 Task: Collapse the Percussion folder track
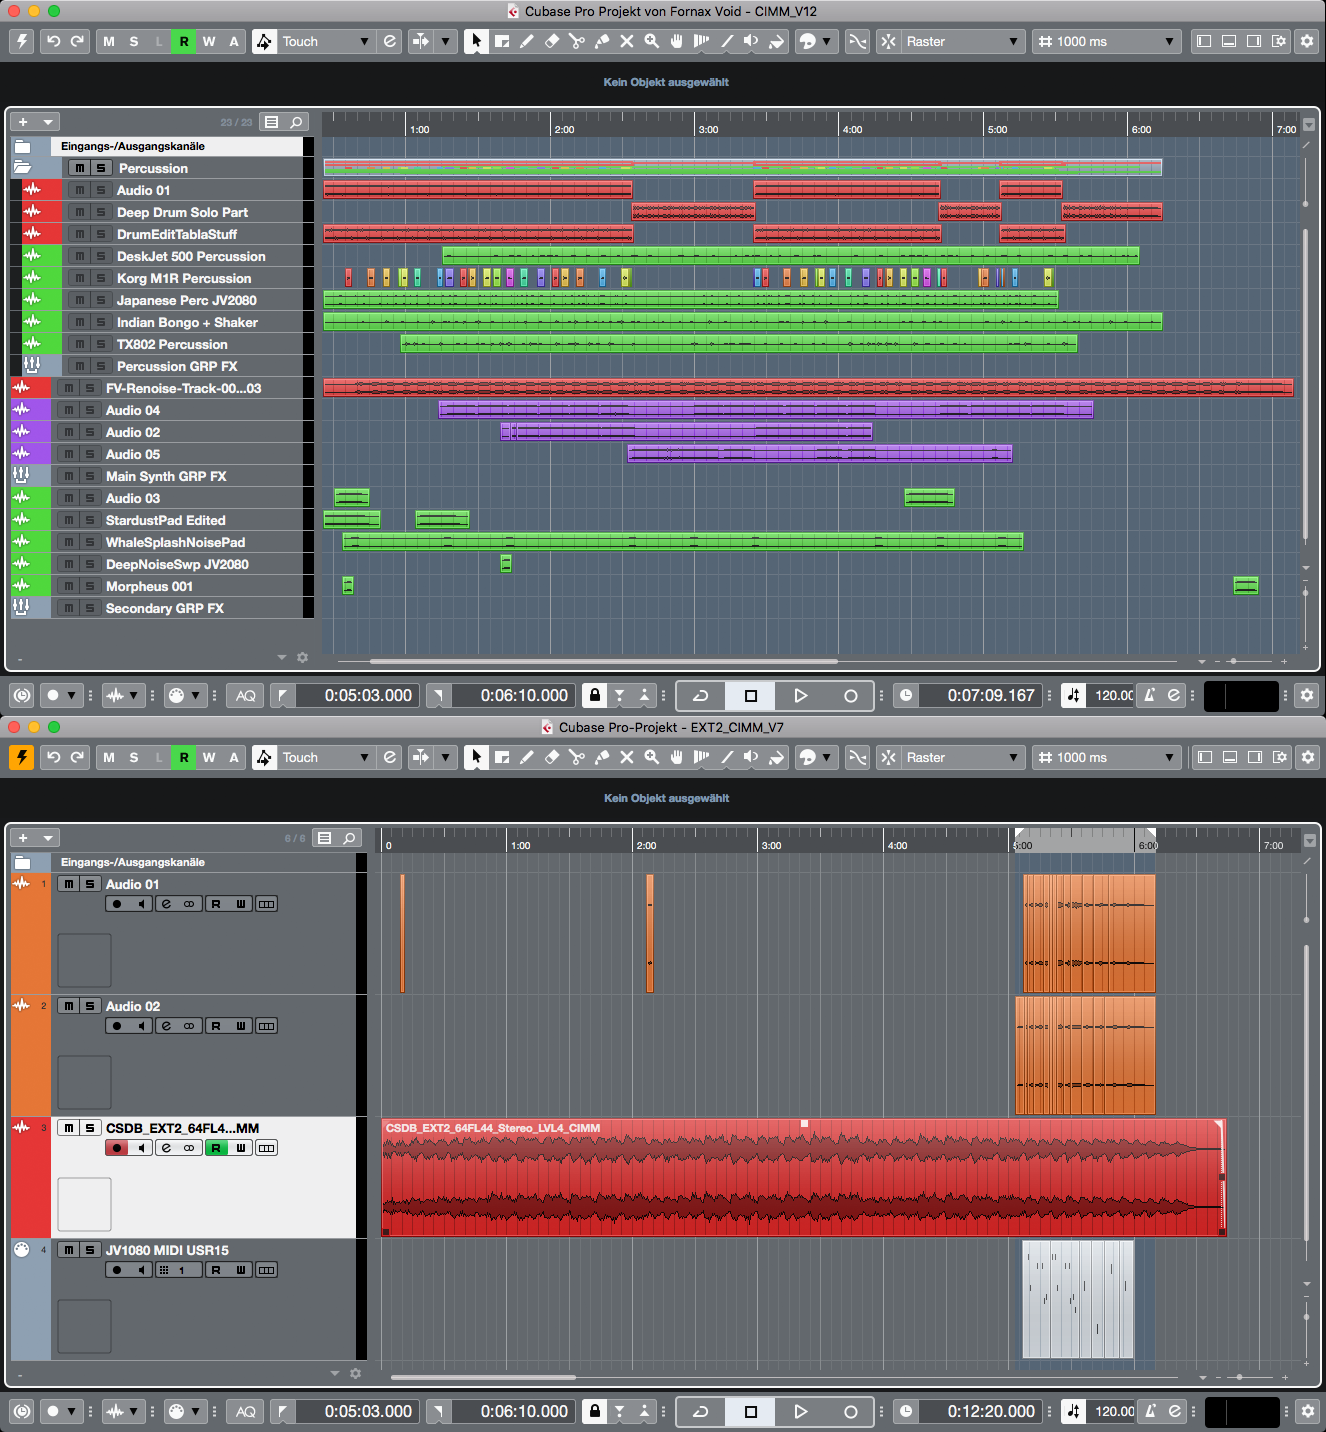tap(22, 168)
